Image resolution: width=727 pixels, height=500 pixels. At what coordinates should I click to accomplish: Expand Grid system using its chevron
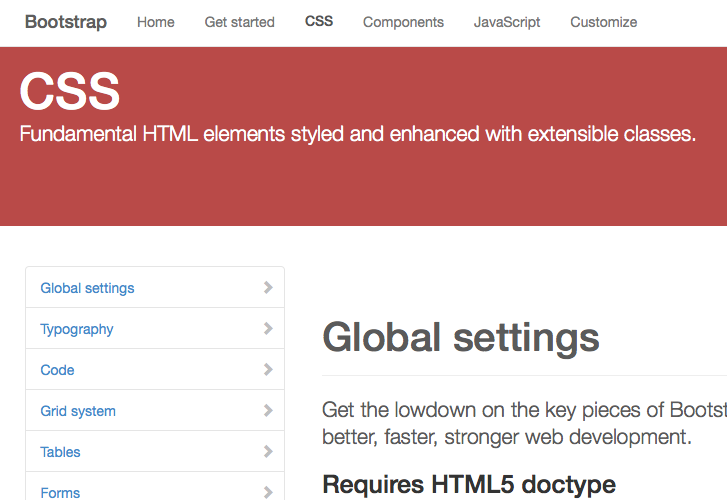point(268,411)
